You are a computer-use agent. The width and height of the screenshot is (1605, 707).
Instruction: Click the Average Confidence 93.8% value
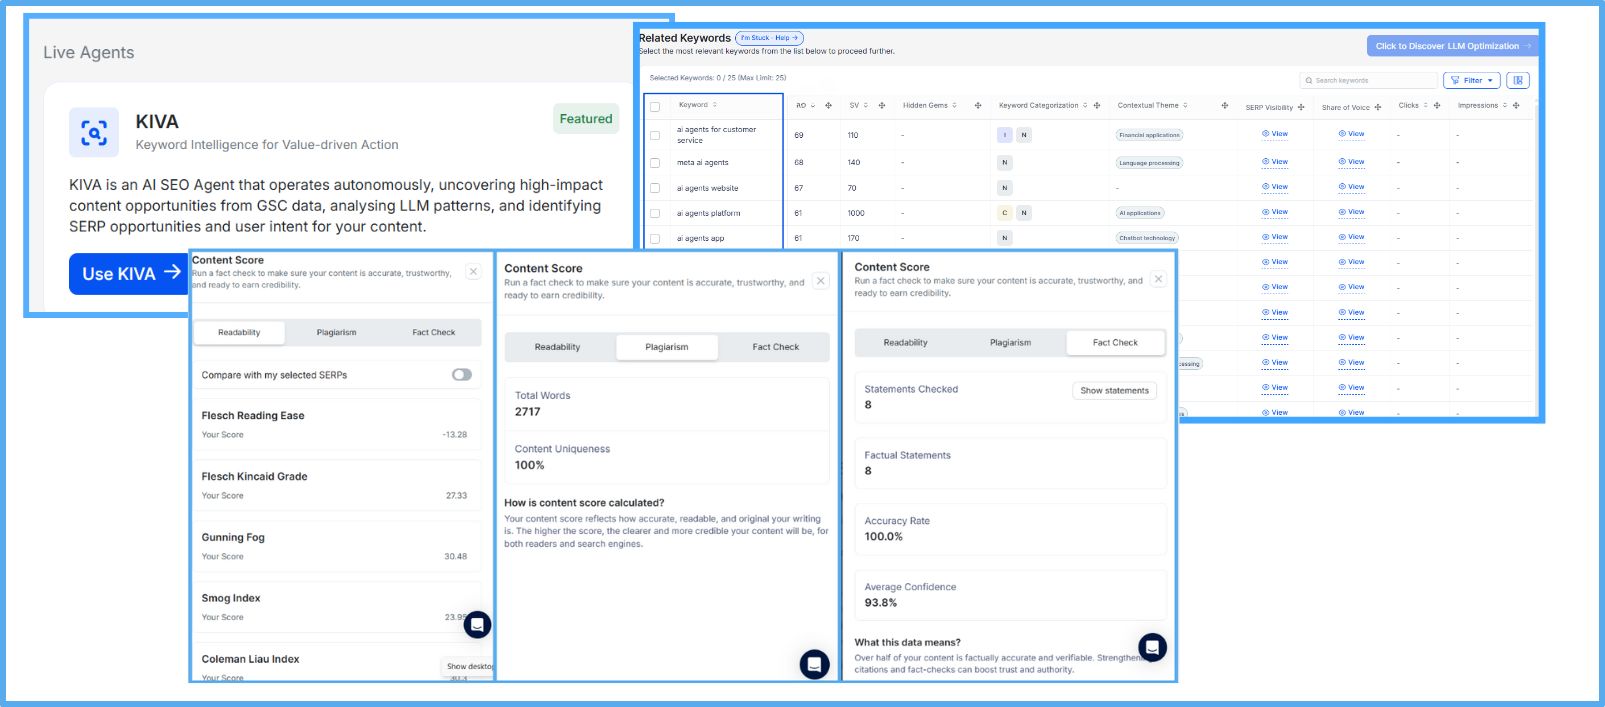(x=881, y=603)
